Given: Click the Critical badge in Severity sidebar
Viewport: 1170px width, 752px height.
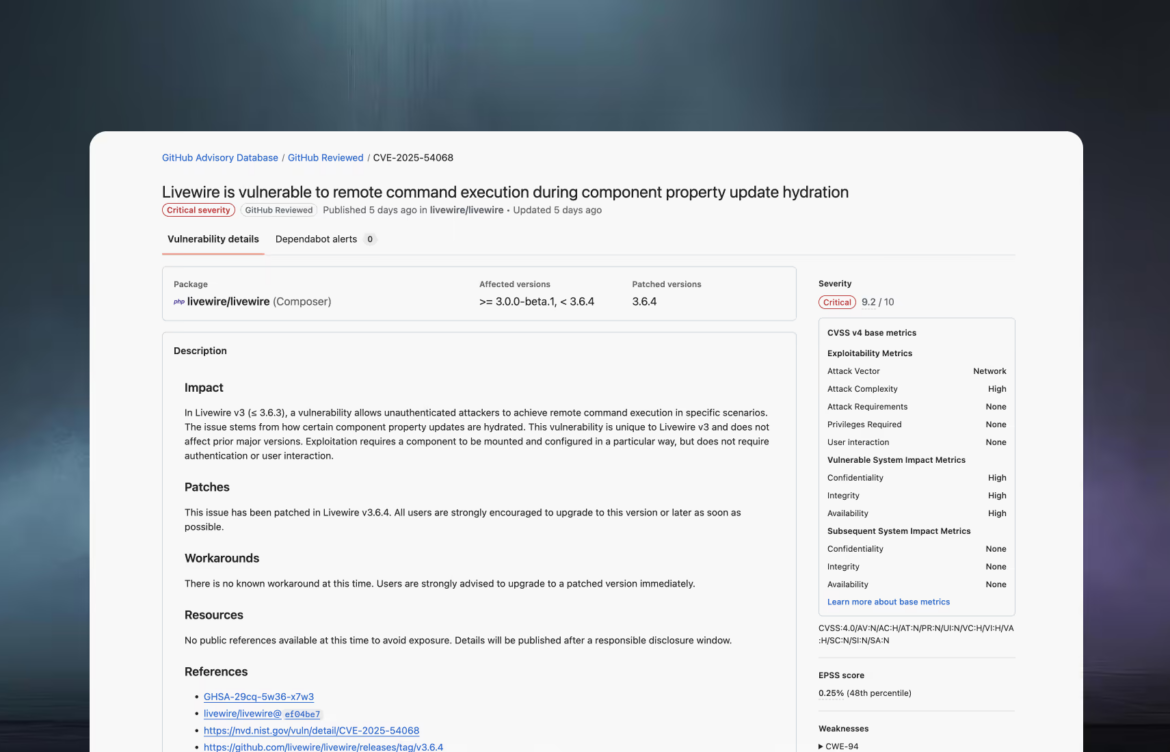Looking at the screenshot, I should tap(837, 302).
